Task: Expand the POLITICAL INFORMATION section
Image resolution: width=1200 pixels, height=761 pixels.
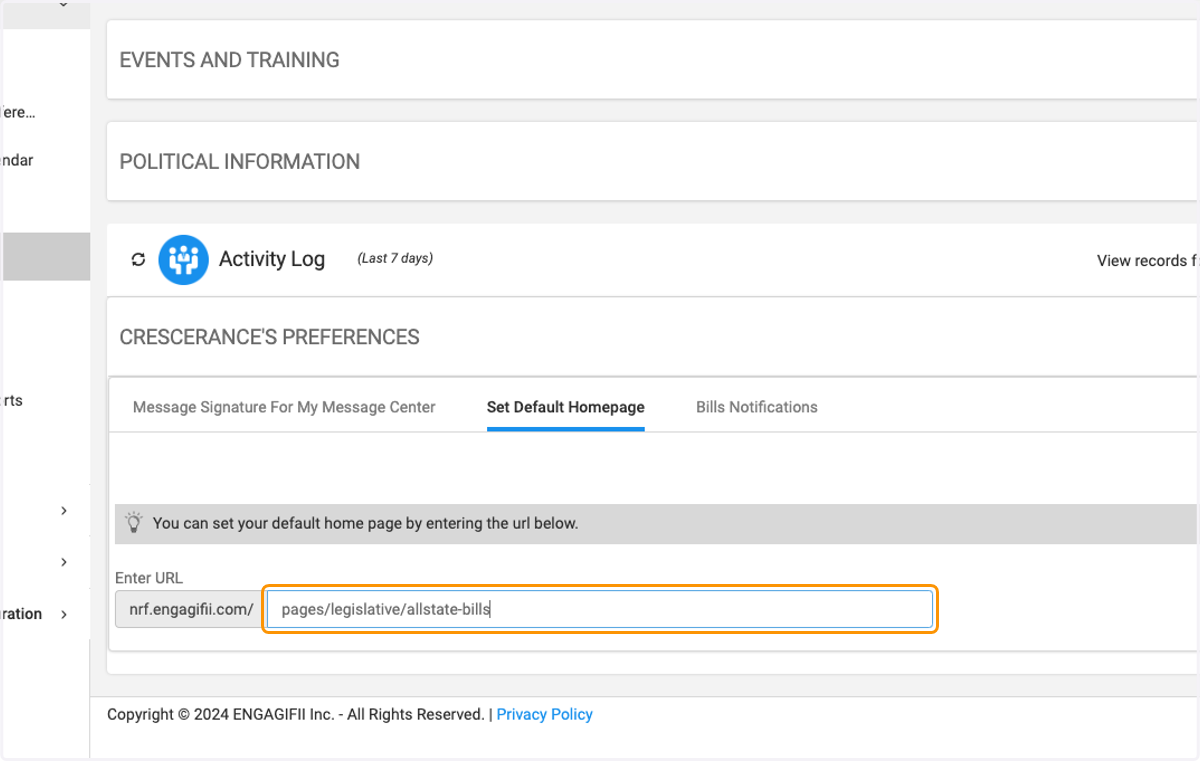Action: click(239, 162)
